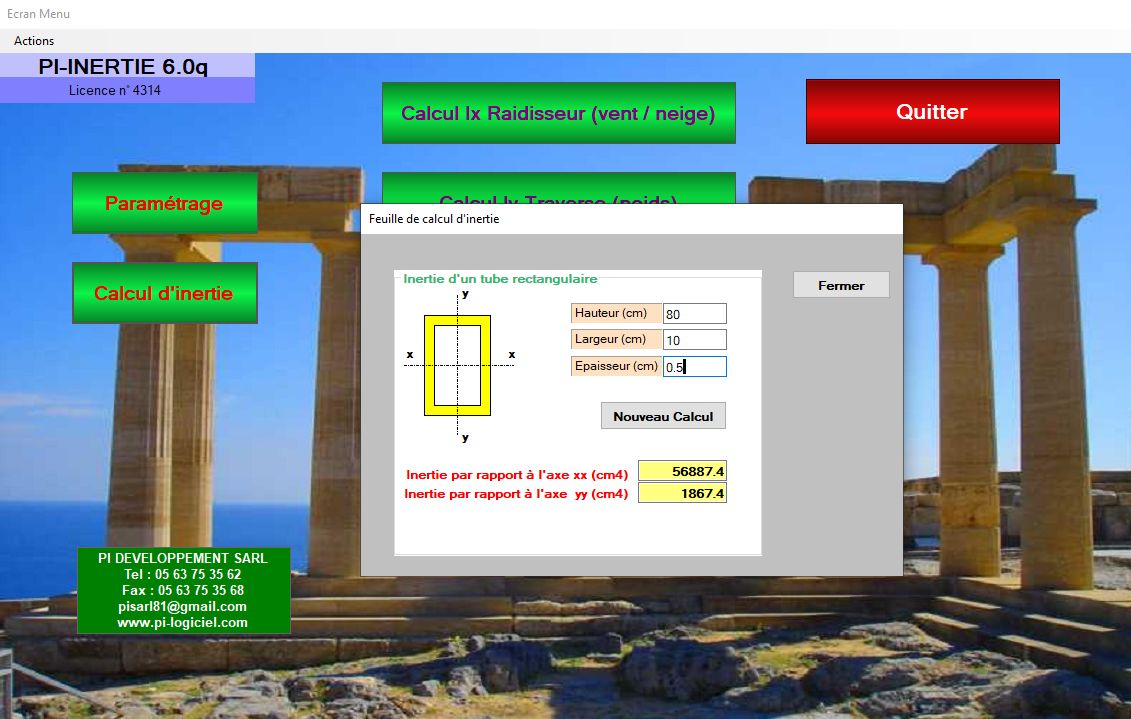Click the xx axis inertia result field
Image resolution: width=1131 pixels, height=719 pixels.
[682, 471]
